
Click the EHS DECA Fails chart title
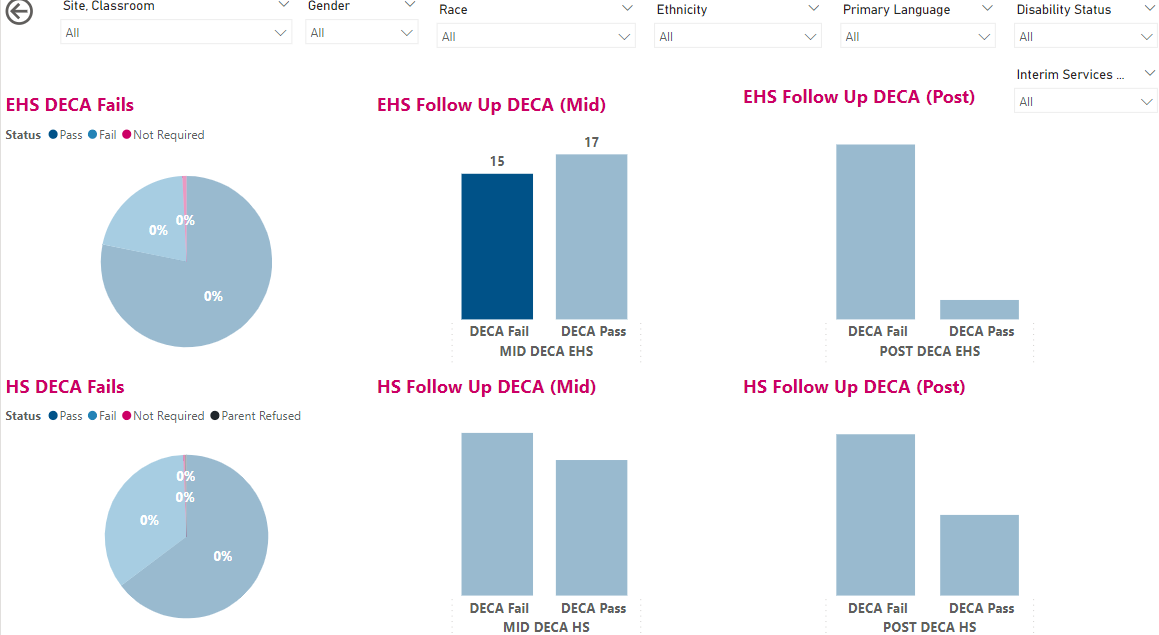click(x=69, y=105)
